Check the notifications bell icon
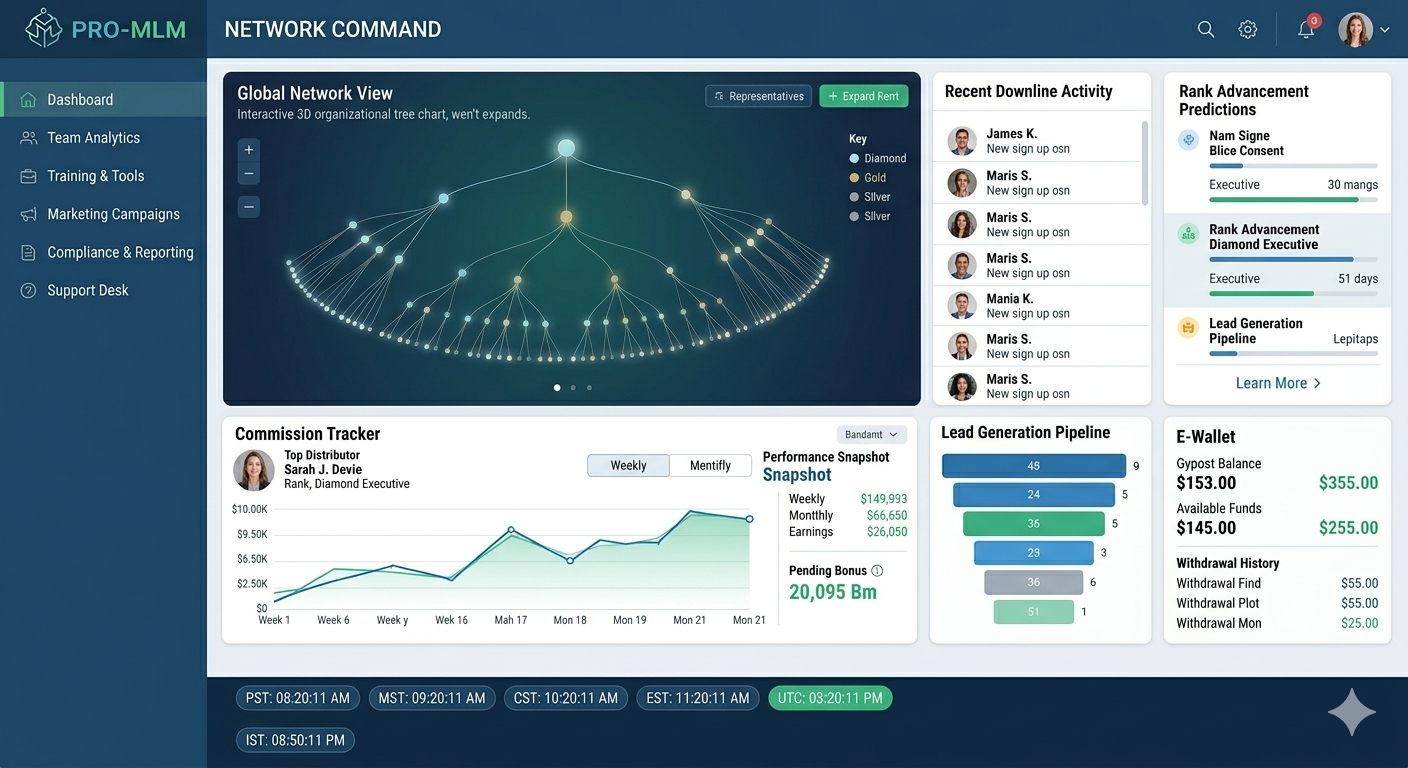The height and width of the screenshot is (768, 1408). (1306, 29)
